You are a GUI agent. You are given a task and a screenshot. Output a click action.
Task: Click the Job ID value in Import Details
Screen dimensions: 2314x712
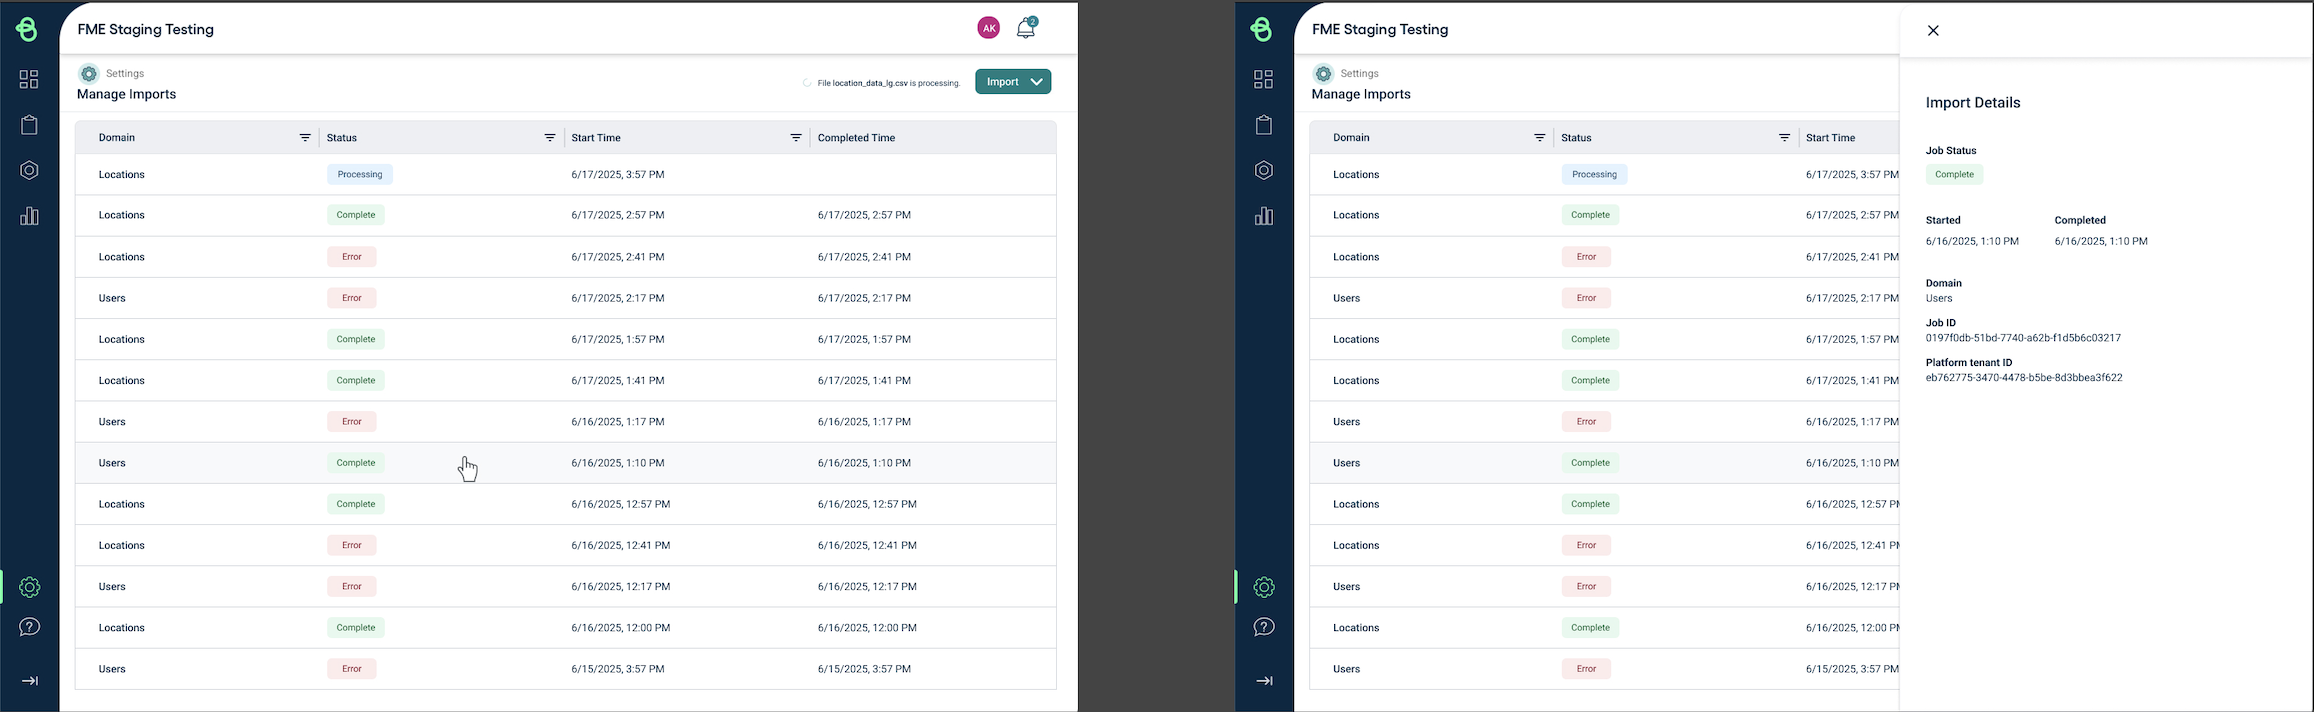point(2023,338)
